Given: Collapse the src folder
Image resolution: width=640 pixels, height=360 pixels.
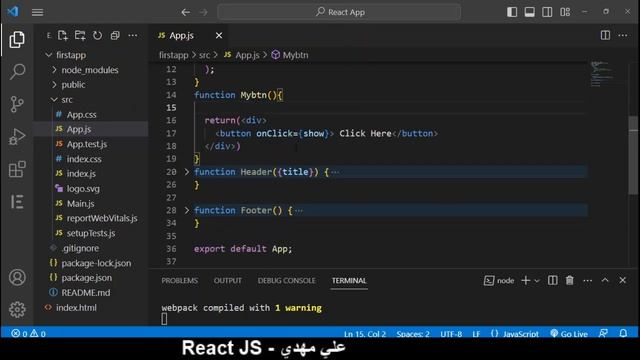Looking at the screenshot, I should (x=54, y=100).
